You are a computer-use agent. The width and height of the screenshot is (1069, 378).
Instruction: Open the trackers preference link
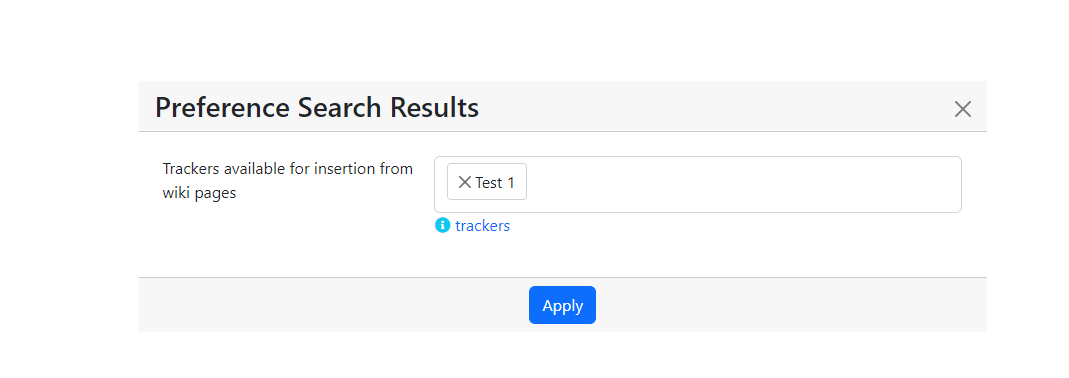point(482,226)
